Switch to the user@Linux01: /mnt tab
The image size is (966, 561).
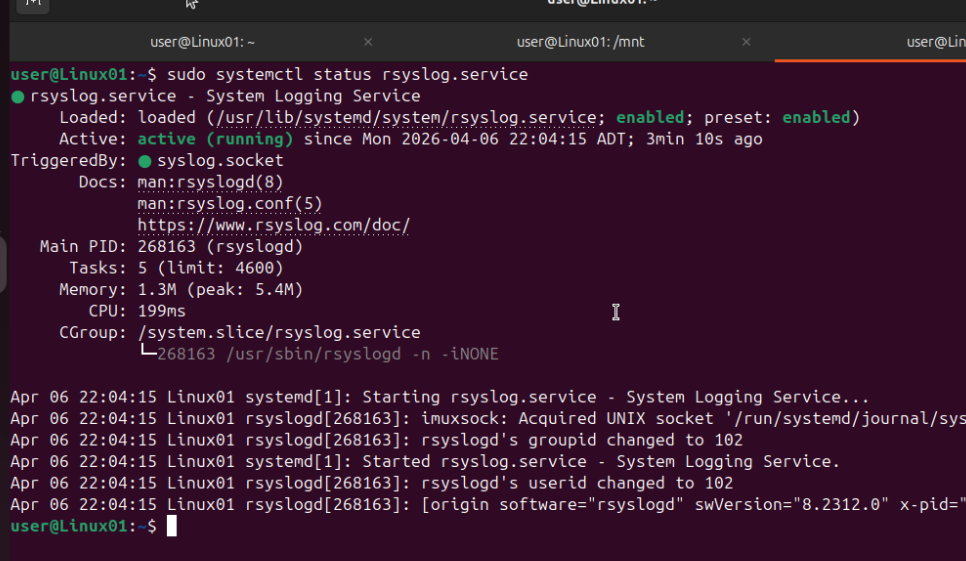(580, 42)
